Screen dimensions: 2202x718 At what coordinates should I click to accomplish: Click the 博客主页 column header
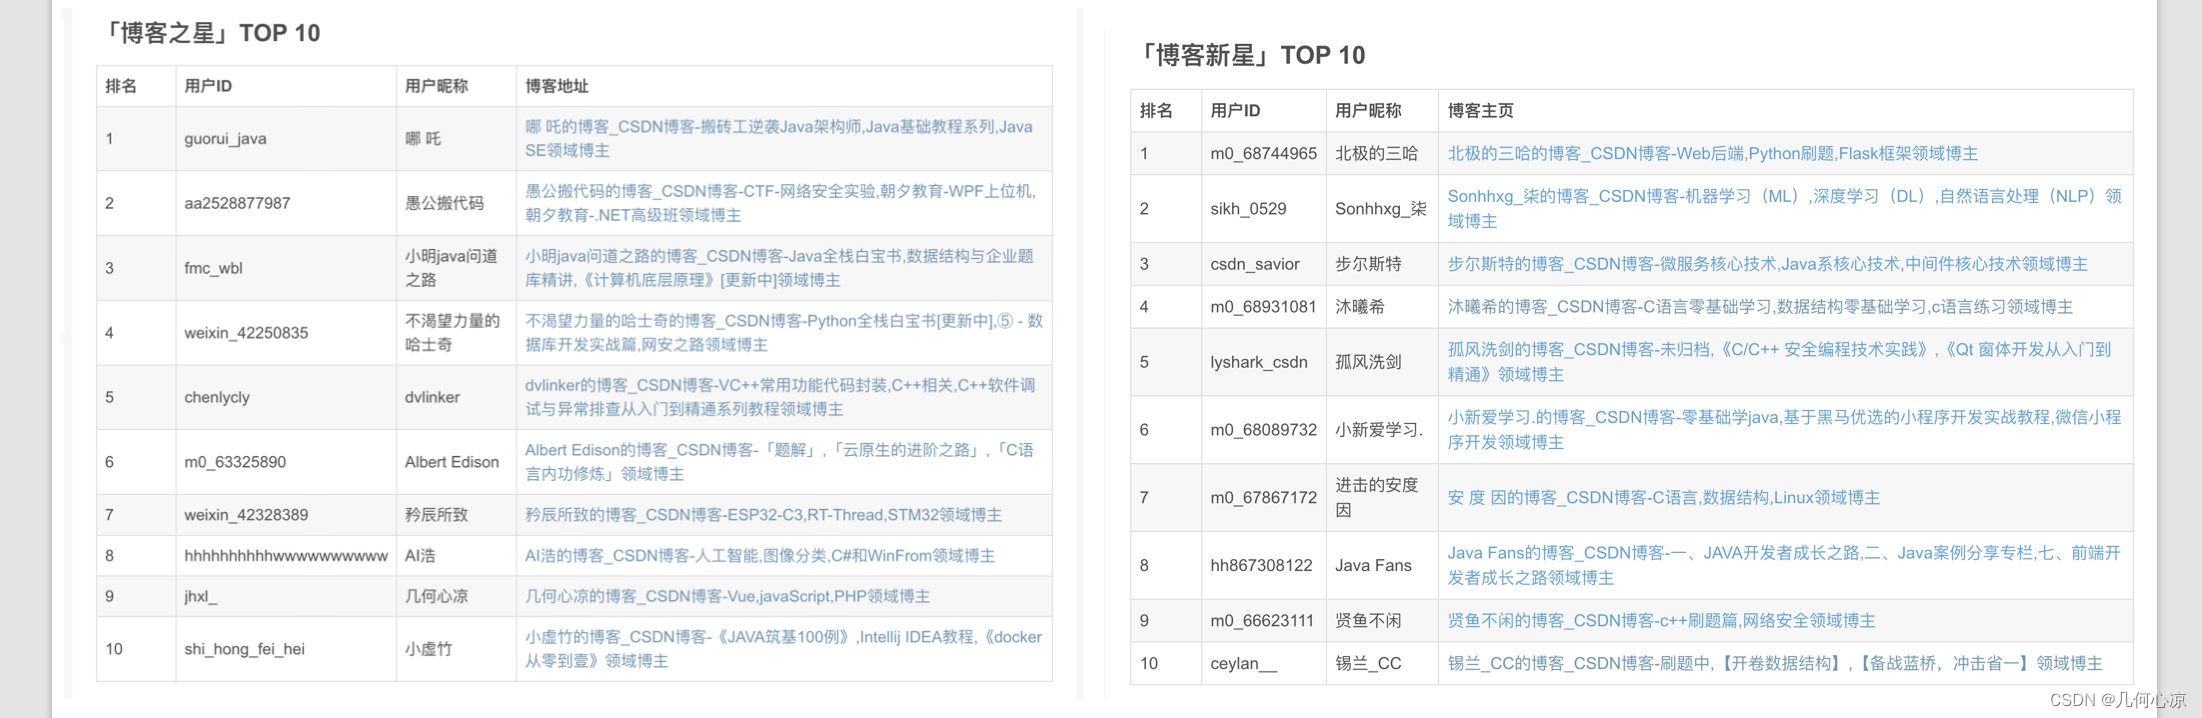click(x=1481, y=110)
